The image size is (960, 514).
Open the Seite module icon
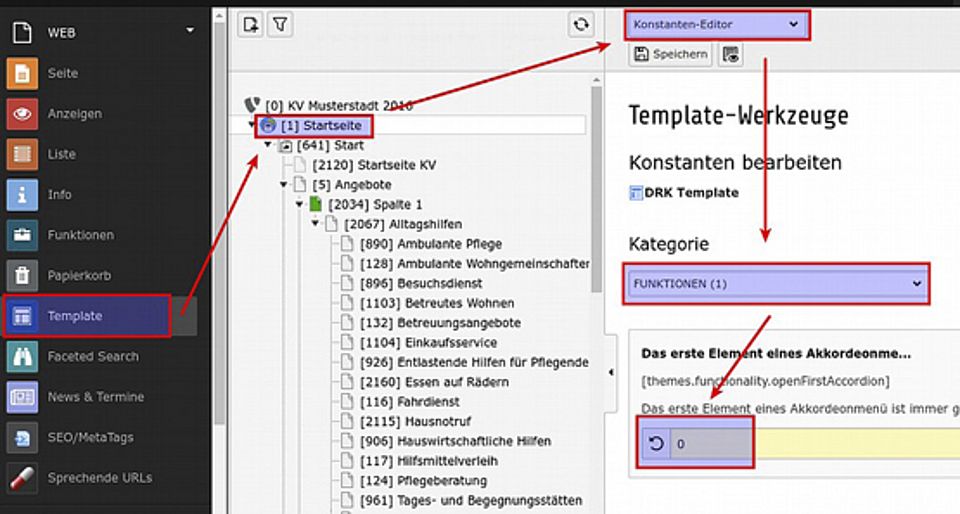click(x=22, y=74)
